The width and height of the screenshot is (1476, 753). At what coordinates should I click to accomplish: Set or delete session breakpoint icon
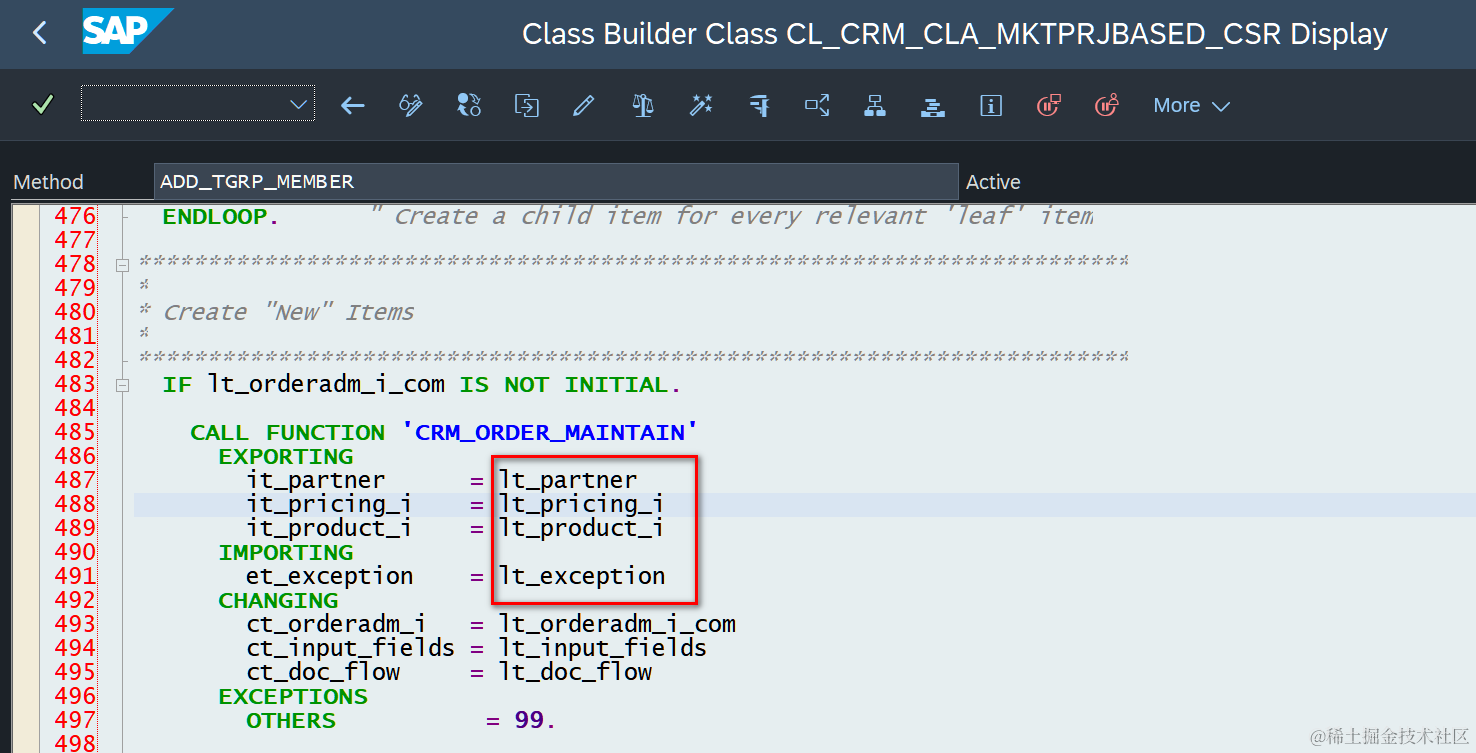pyautogui.click(x=1049, y=105)
